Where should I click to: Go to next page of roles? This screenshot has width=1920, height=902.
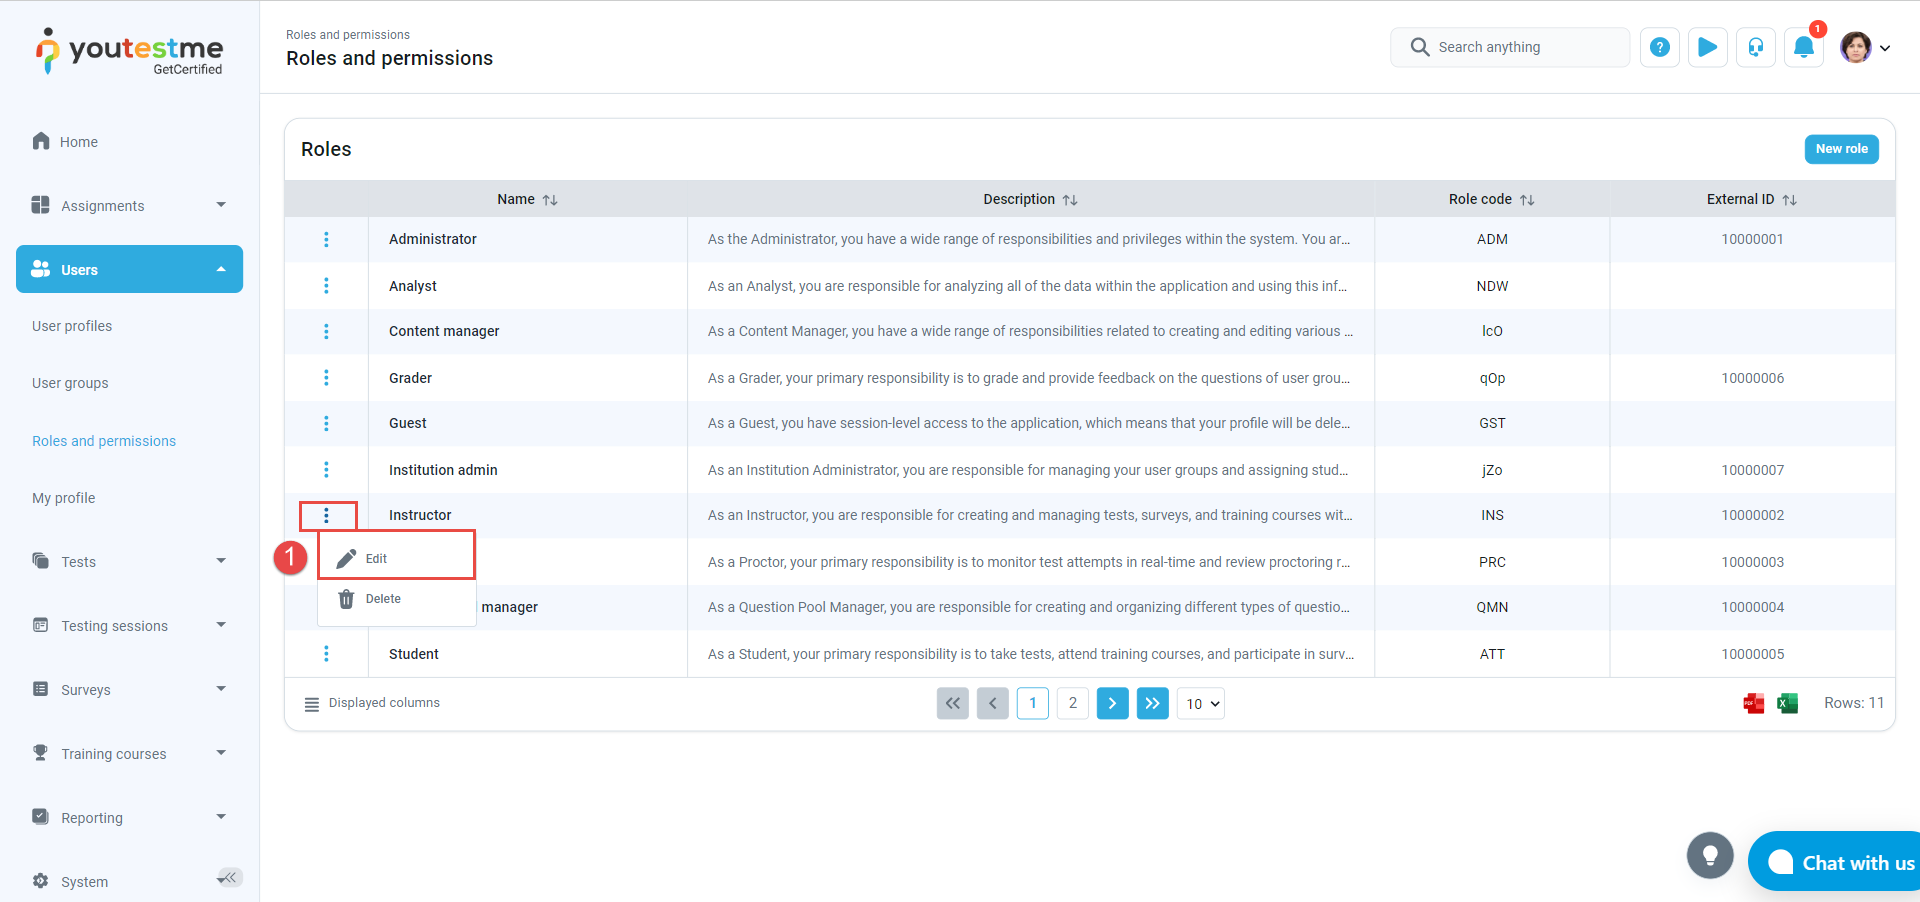1112,704
